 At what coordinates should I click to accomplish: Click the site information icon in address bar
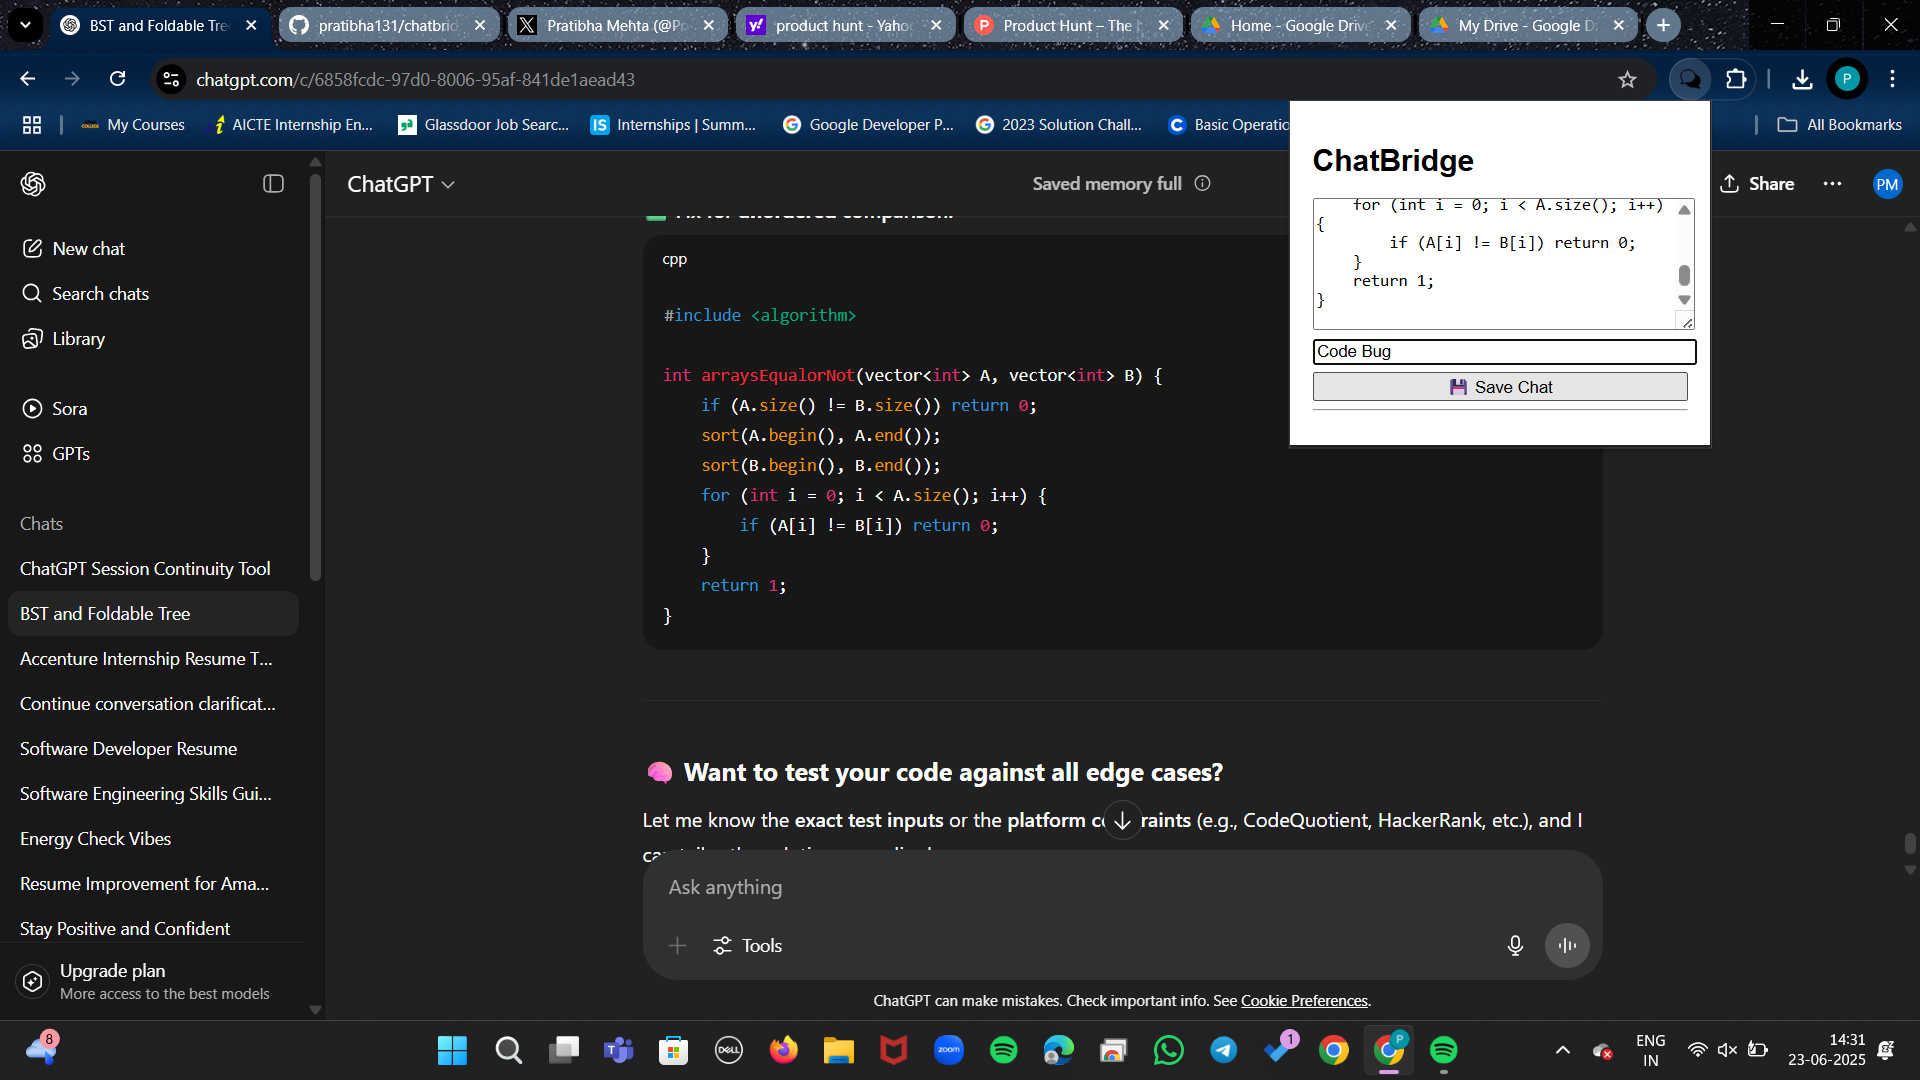click(171, 79)
